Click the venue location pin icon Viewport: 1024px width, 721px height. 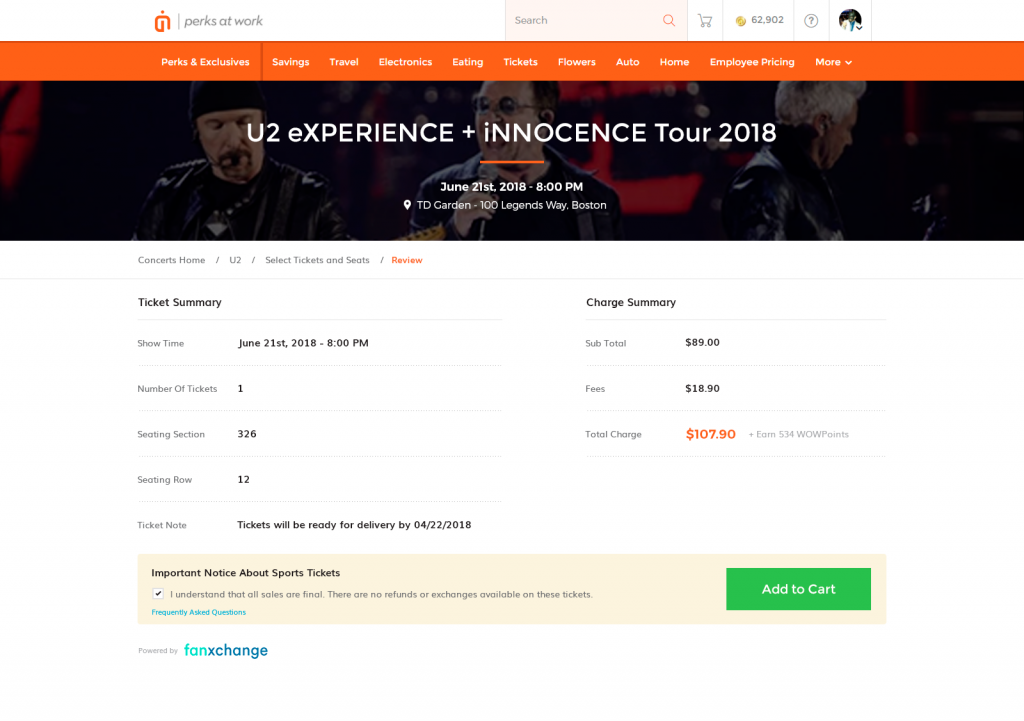pyautogui.click(x=407, y=205)
